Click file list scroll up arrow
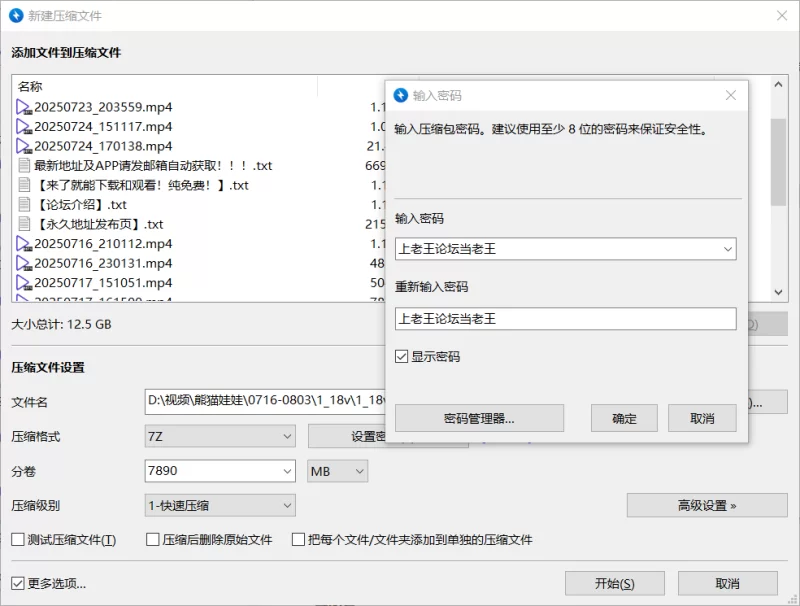 778,85
